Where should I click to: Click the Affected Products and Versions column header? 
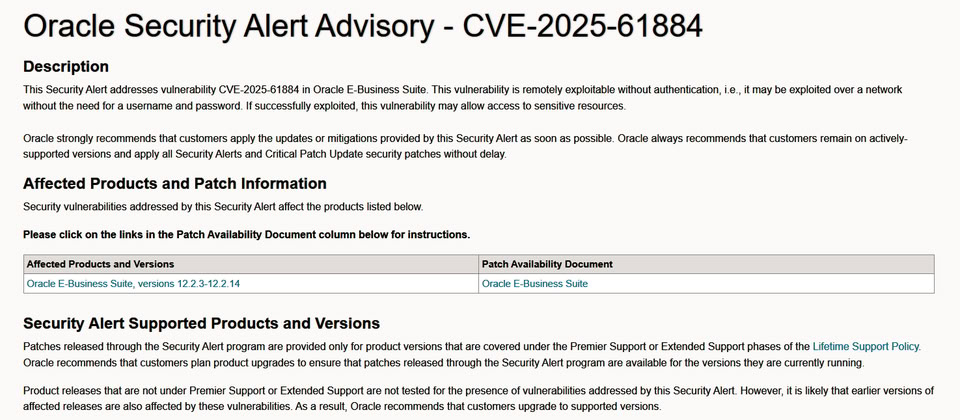tap(101, 264)
